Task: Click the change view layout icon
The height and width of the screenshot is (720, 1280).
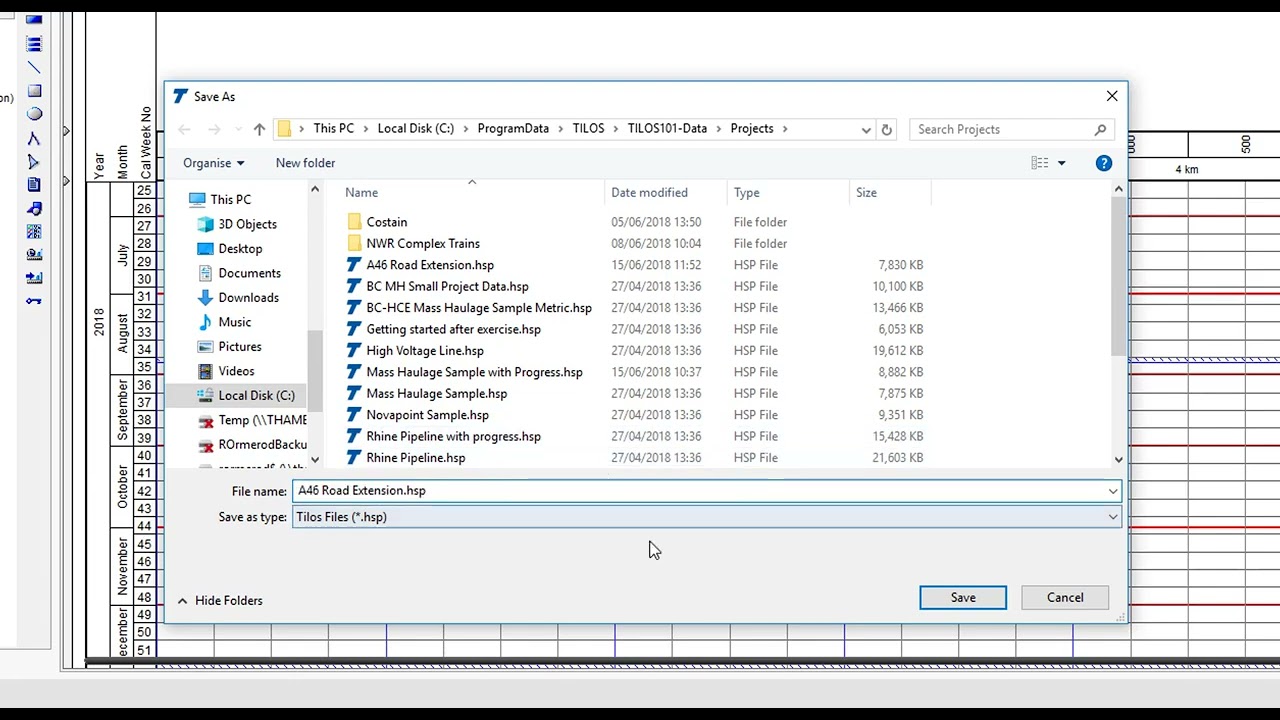Action: point(1040,163)
